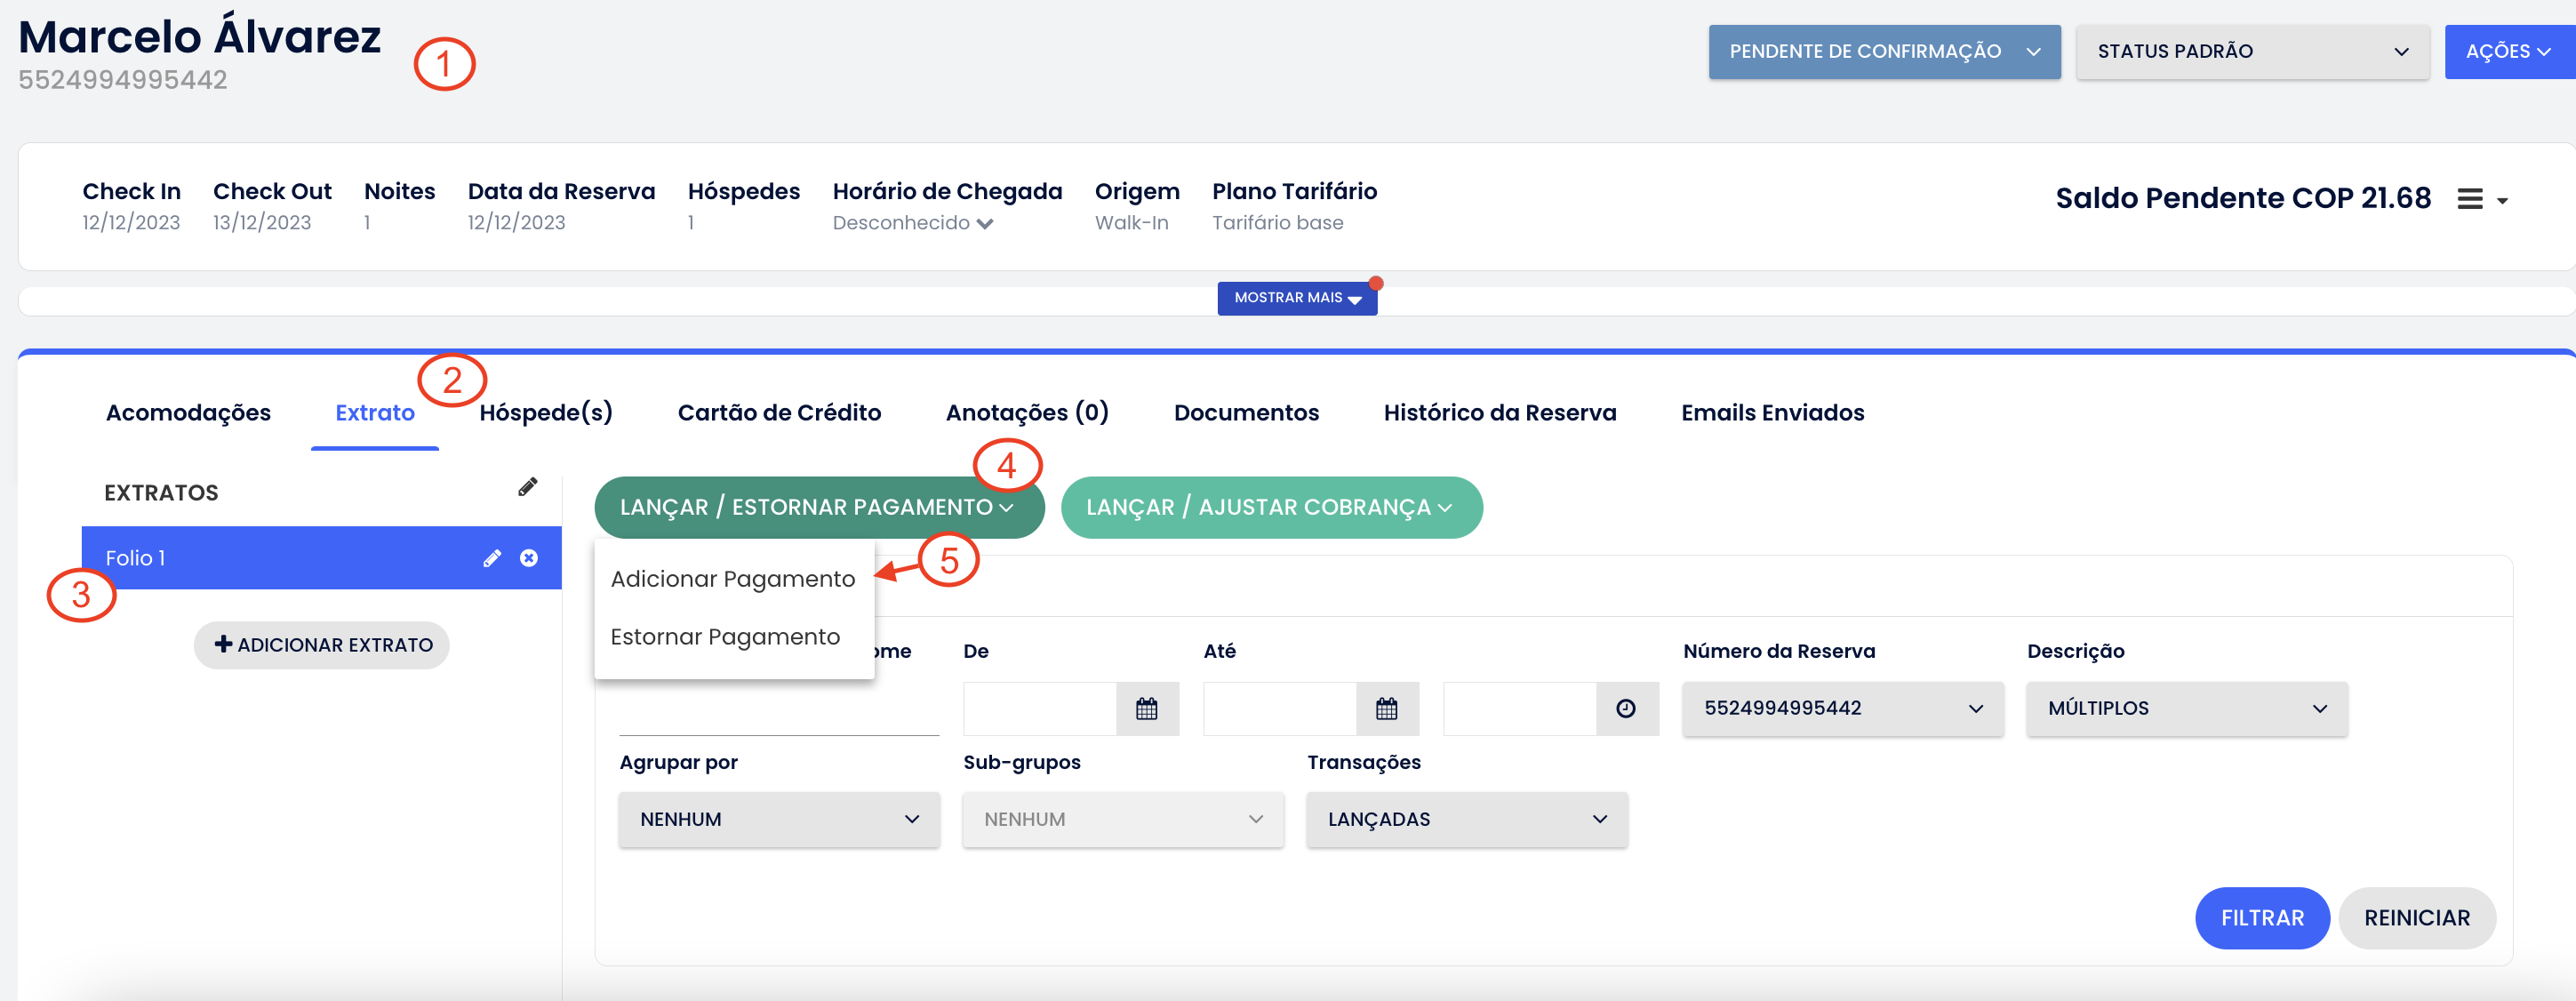2576x1001 pixels.
Task: Open the Status Padrão dropdown
Action: tap(2252, 52)
